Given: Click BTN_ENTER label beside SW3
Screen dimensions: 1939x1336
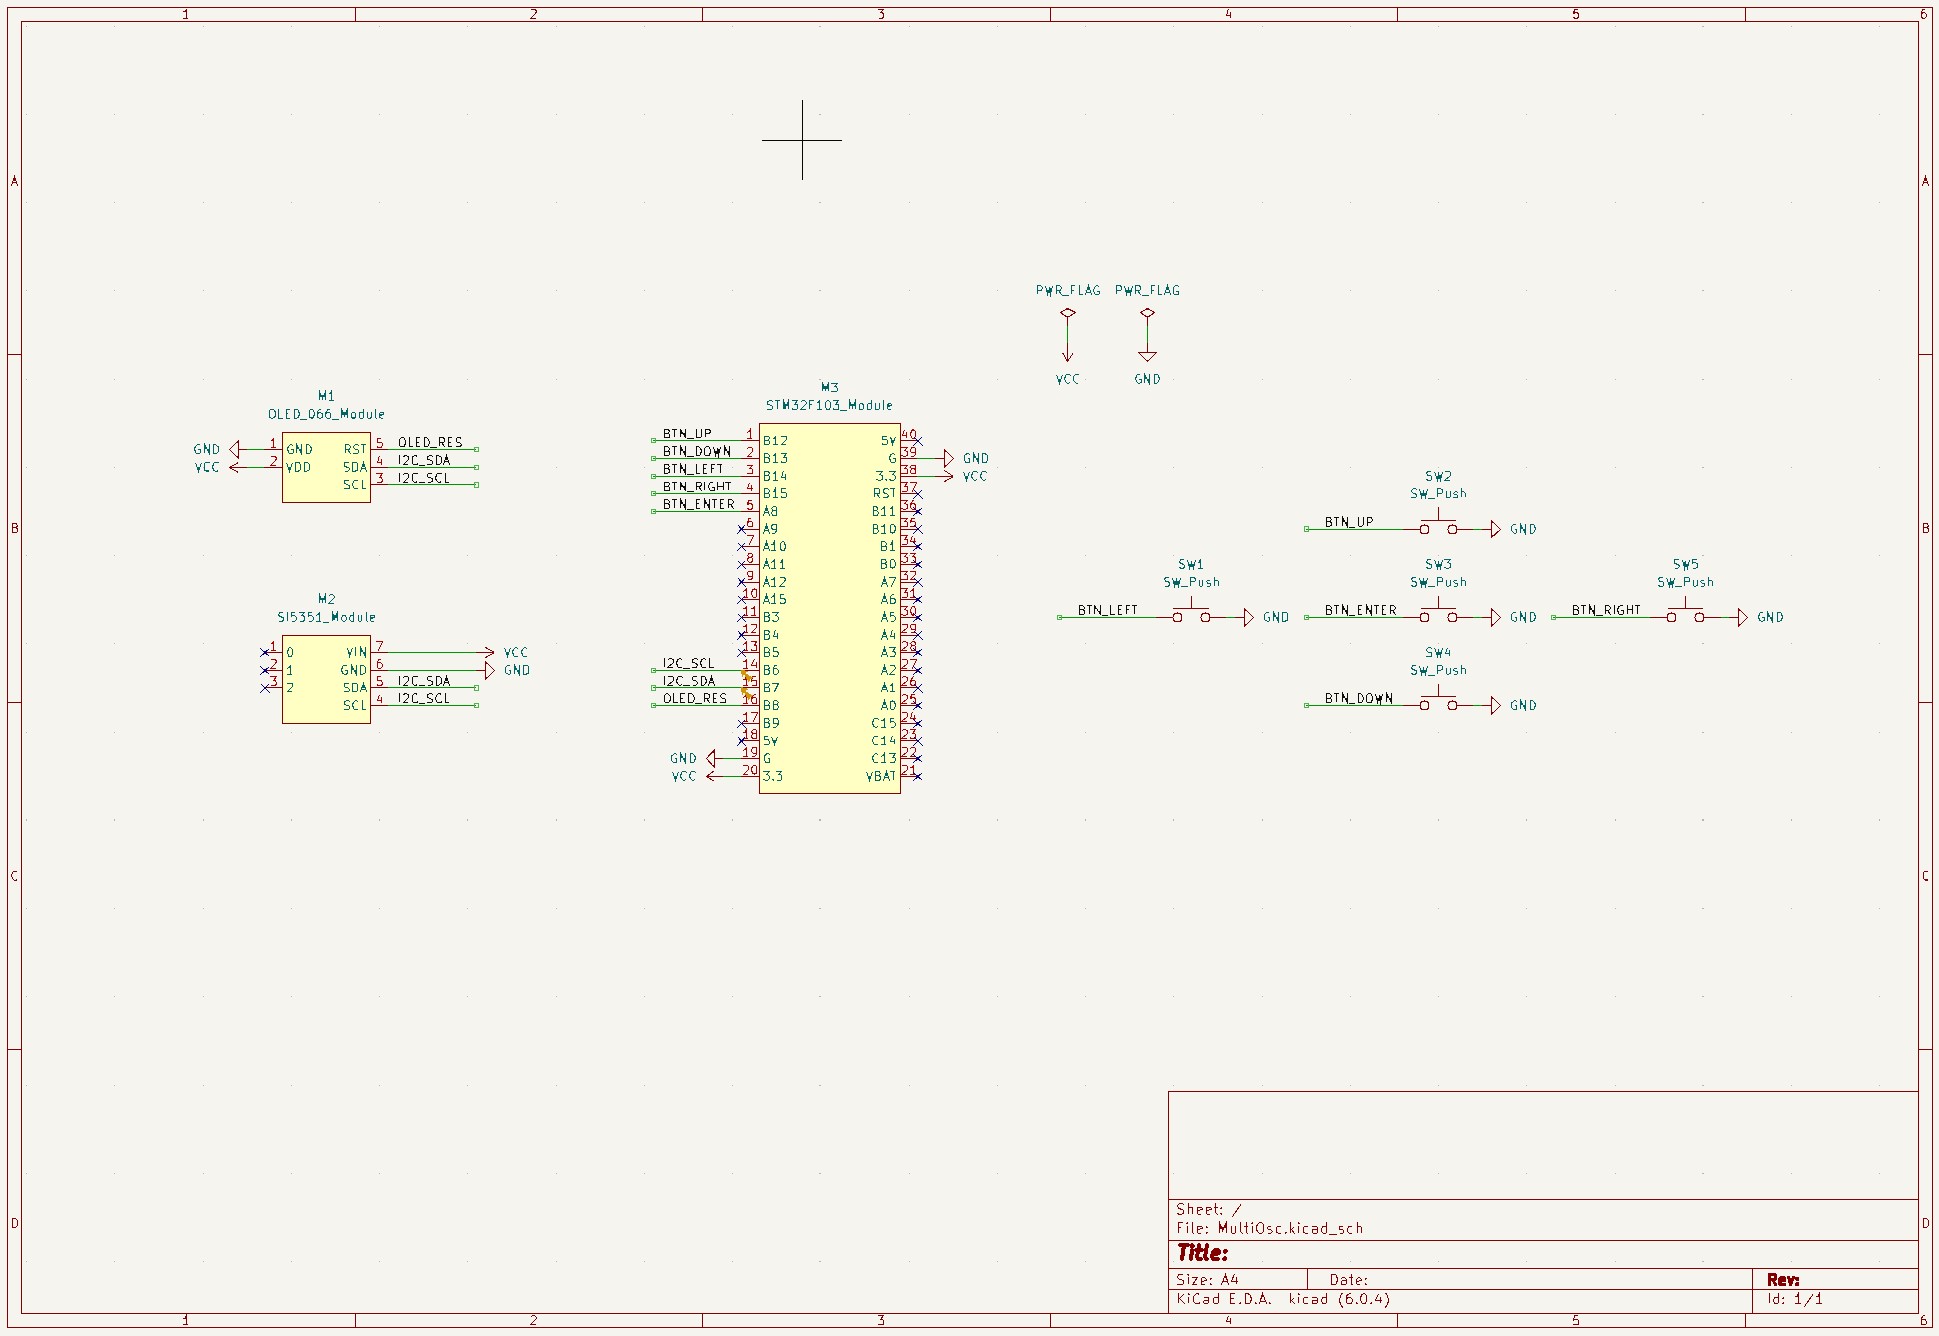Looking at the screenshot, I should (x=1361, y=610).
